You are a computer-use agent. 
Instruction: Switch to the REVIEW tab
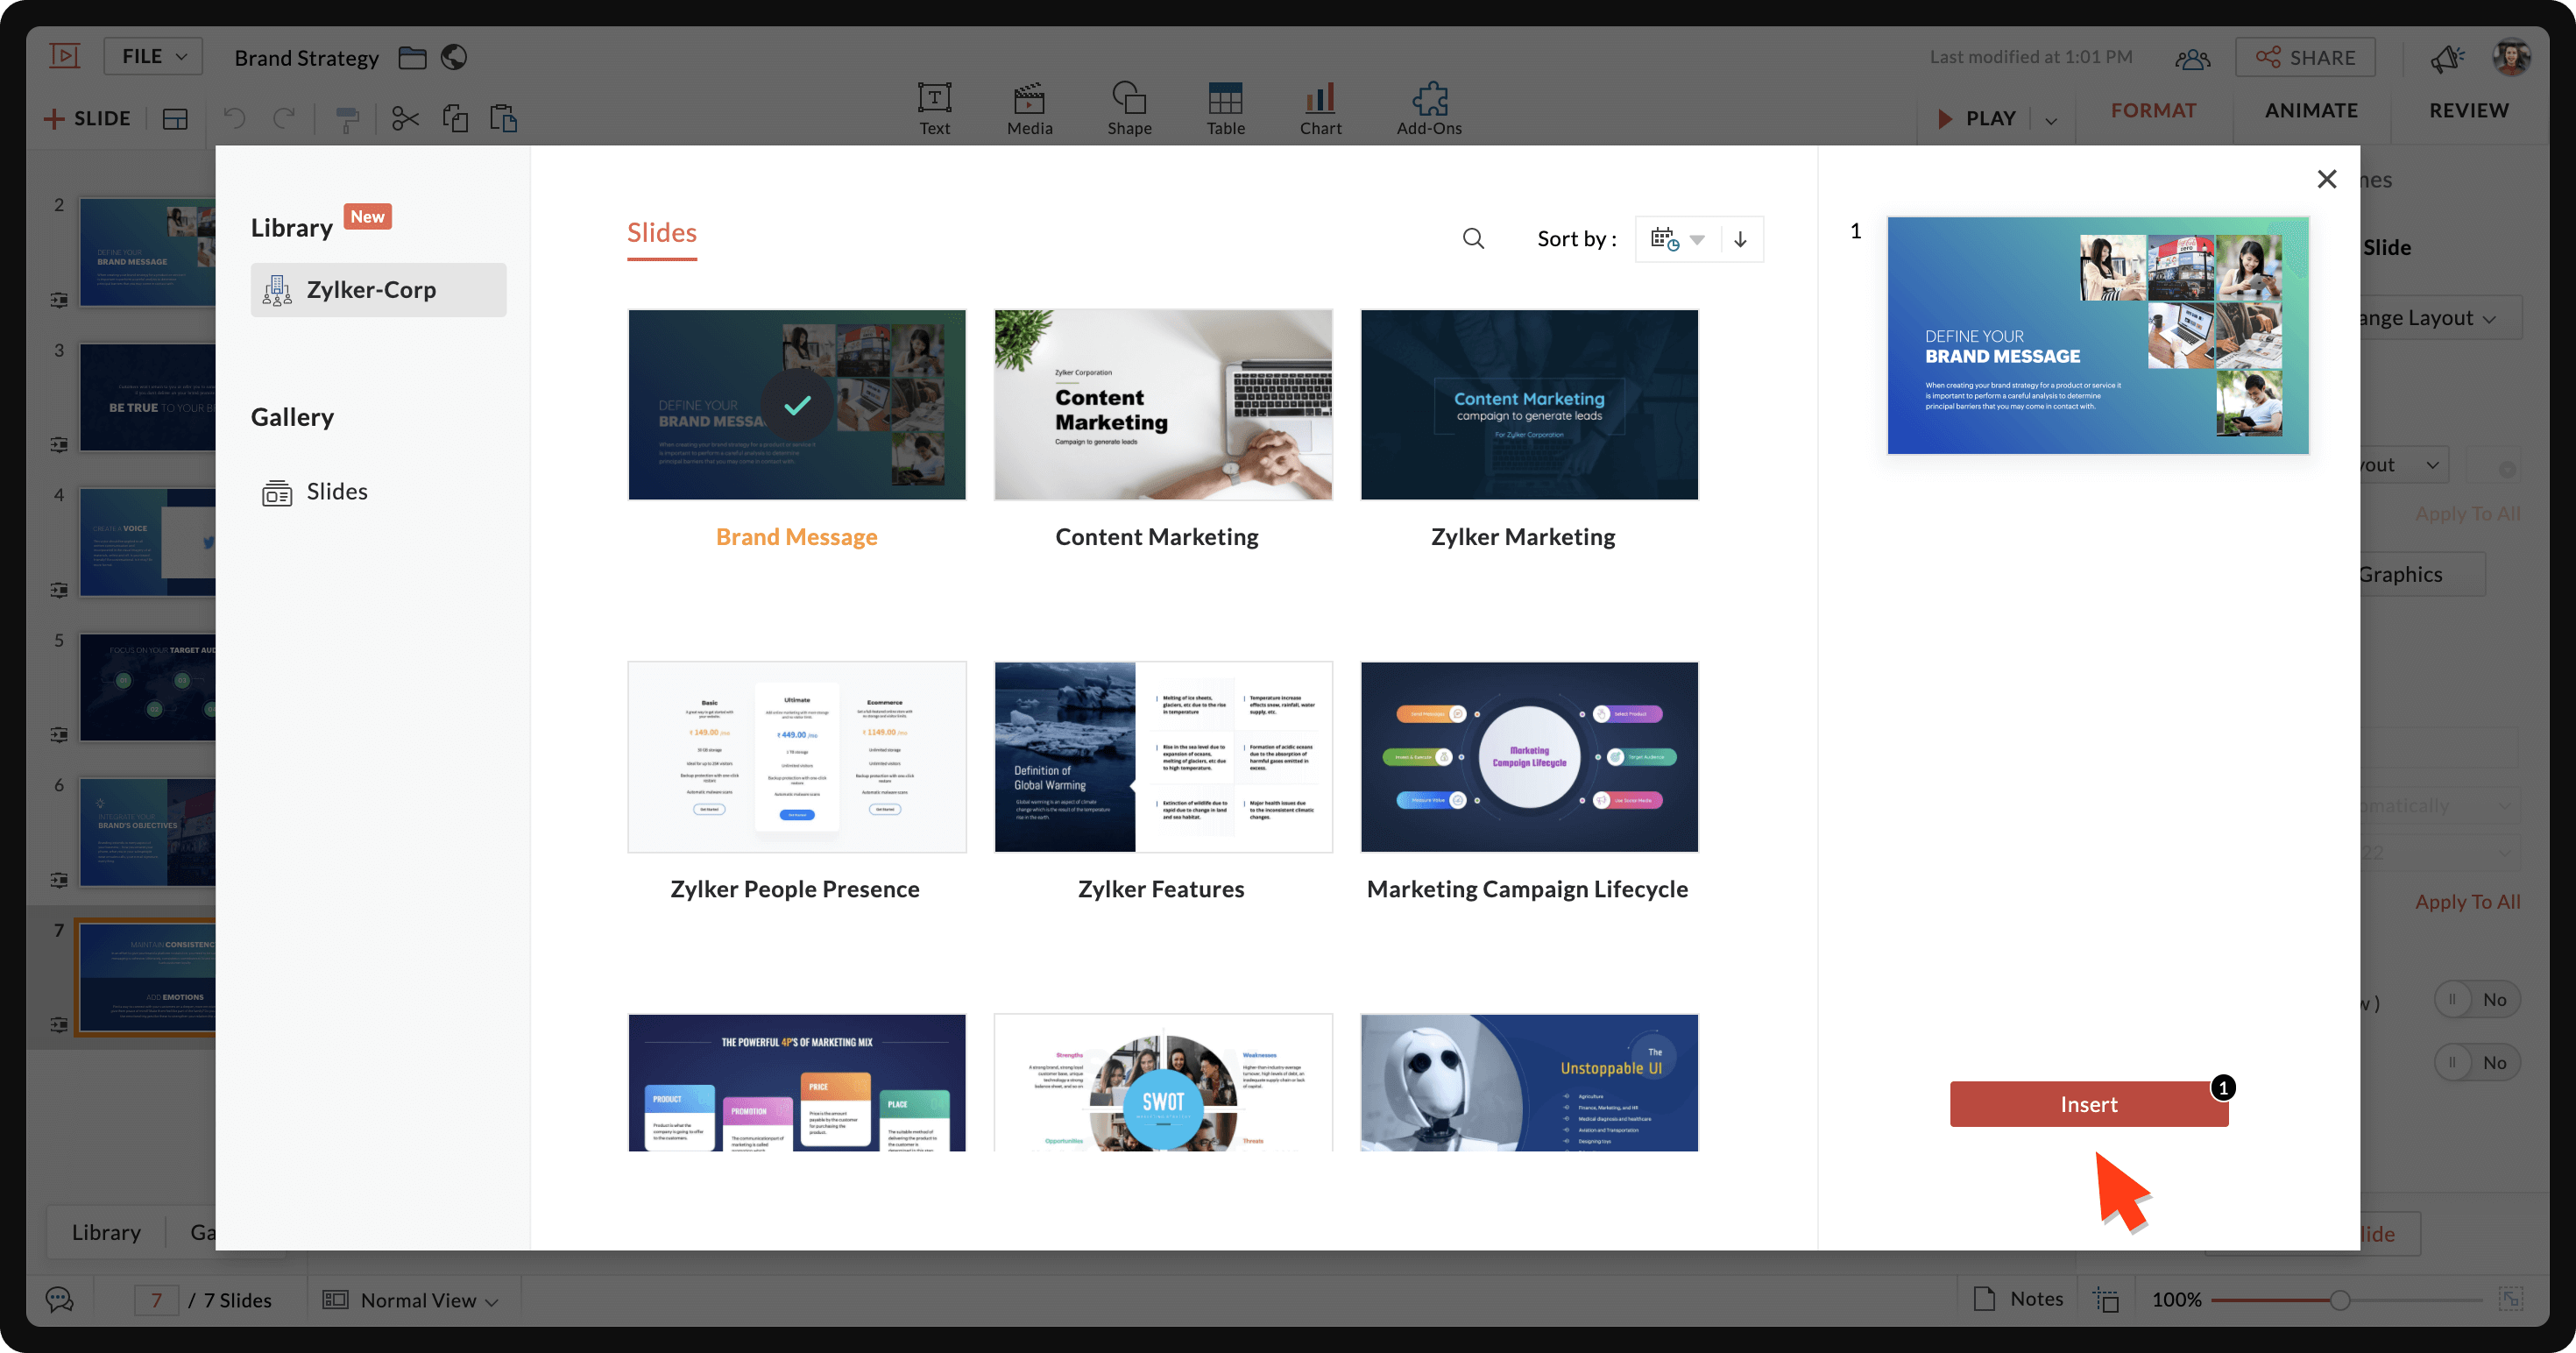(x=2469, y=110)
